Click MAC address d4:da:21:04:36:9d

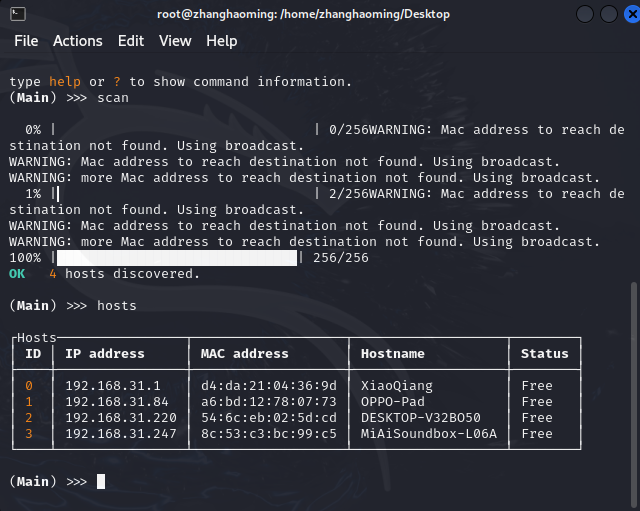pos(269,386)
